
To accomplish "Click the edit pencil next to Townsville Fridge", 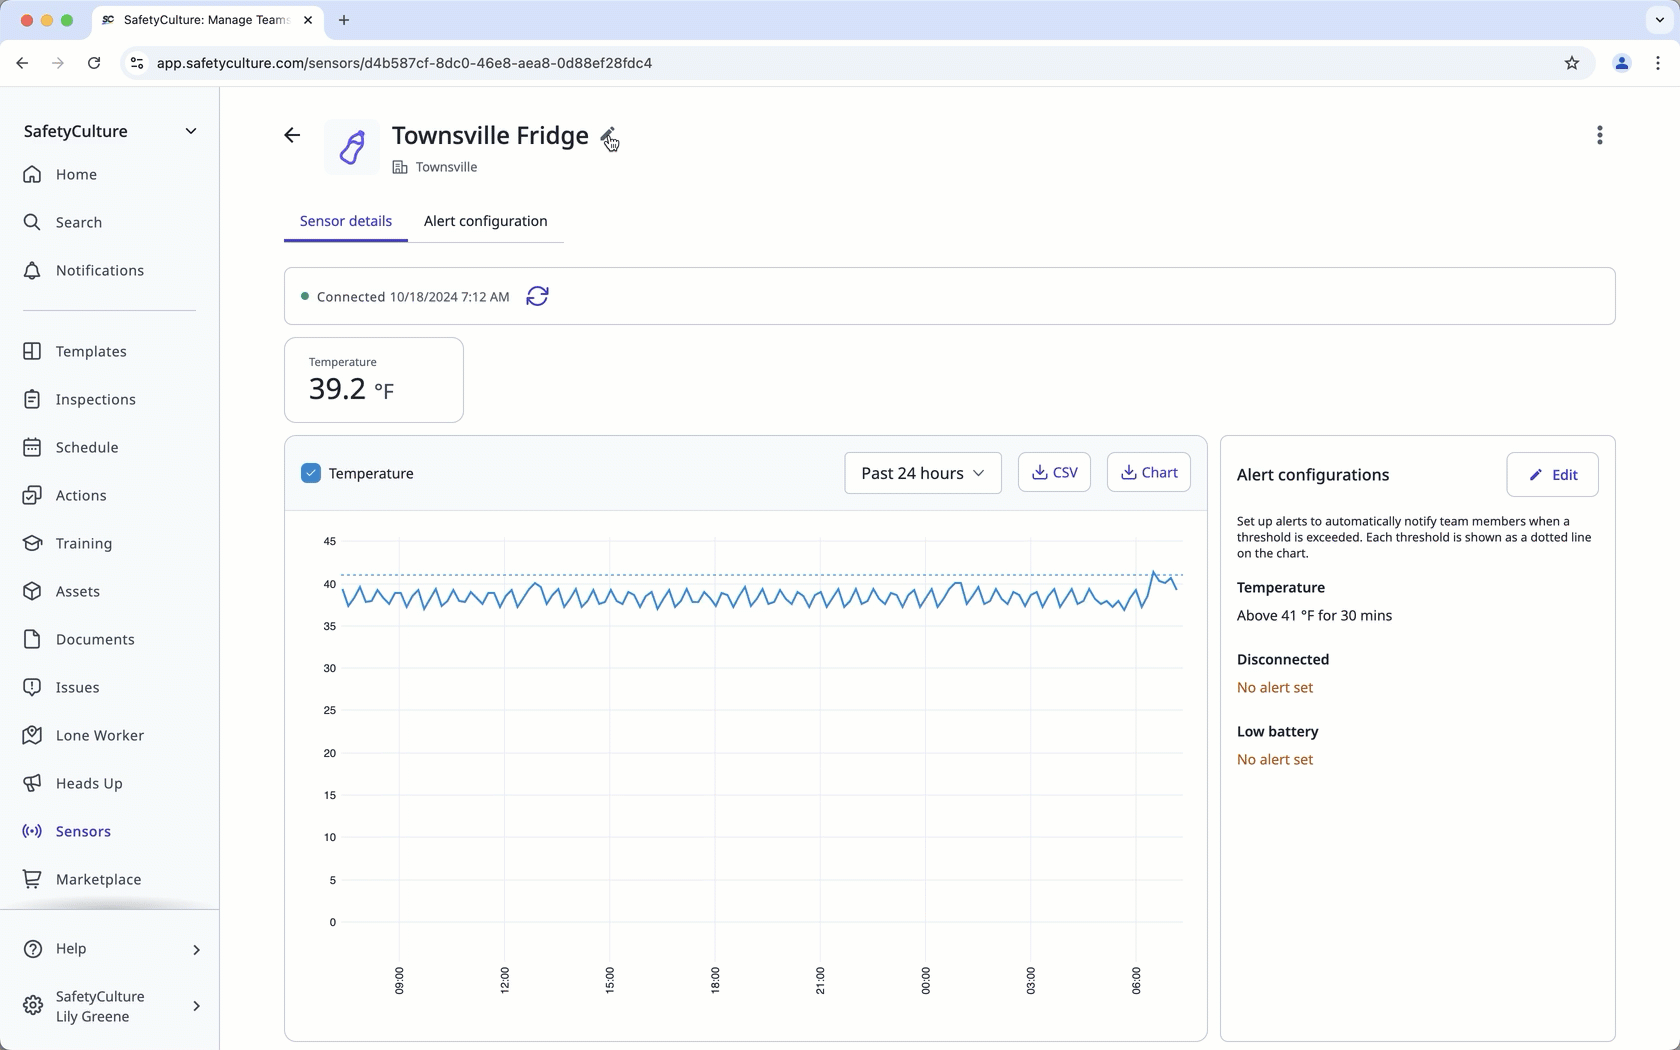I will click(607, 136).
